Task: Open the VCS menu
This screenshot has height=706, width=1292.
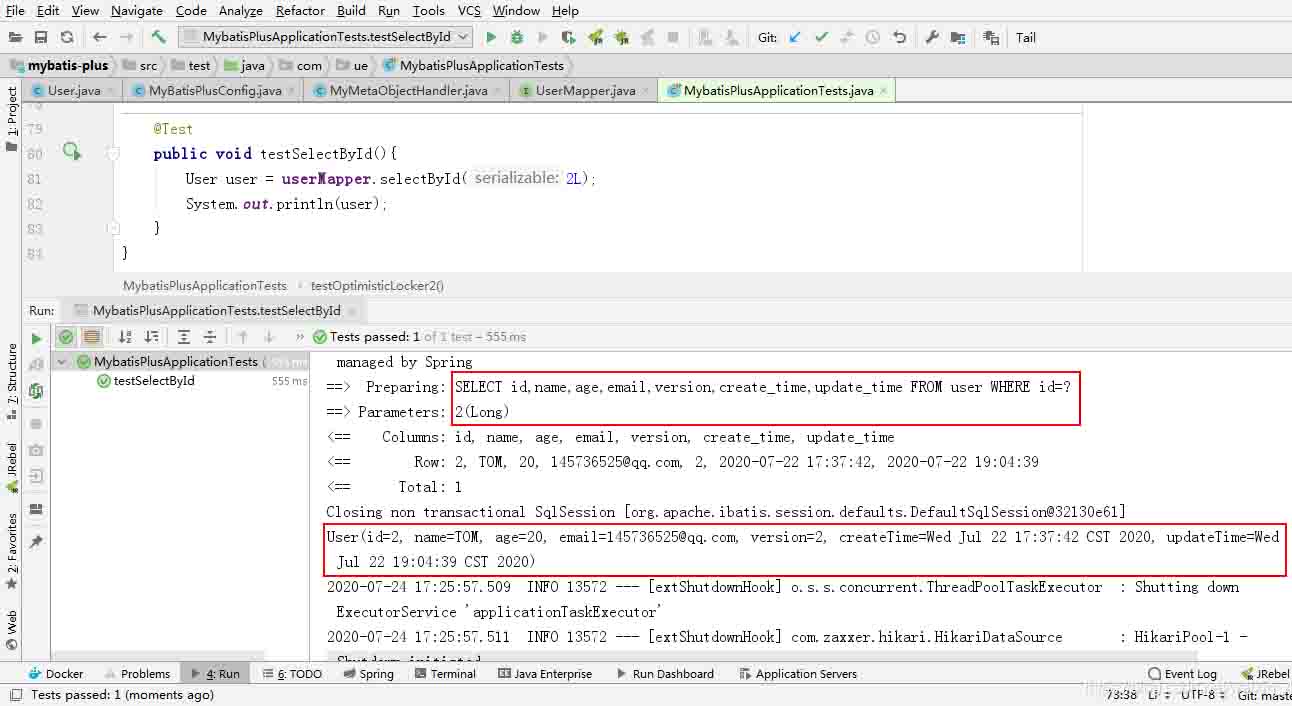Action: [469, 10]
